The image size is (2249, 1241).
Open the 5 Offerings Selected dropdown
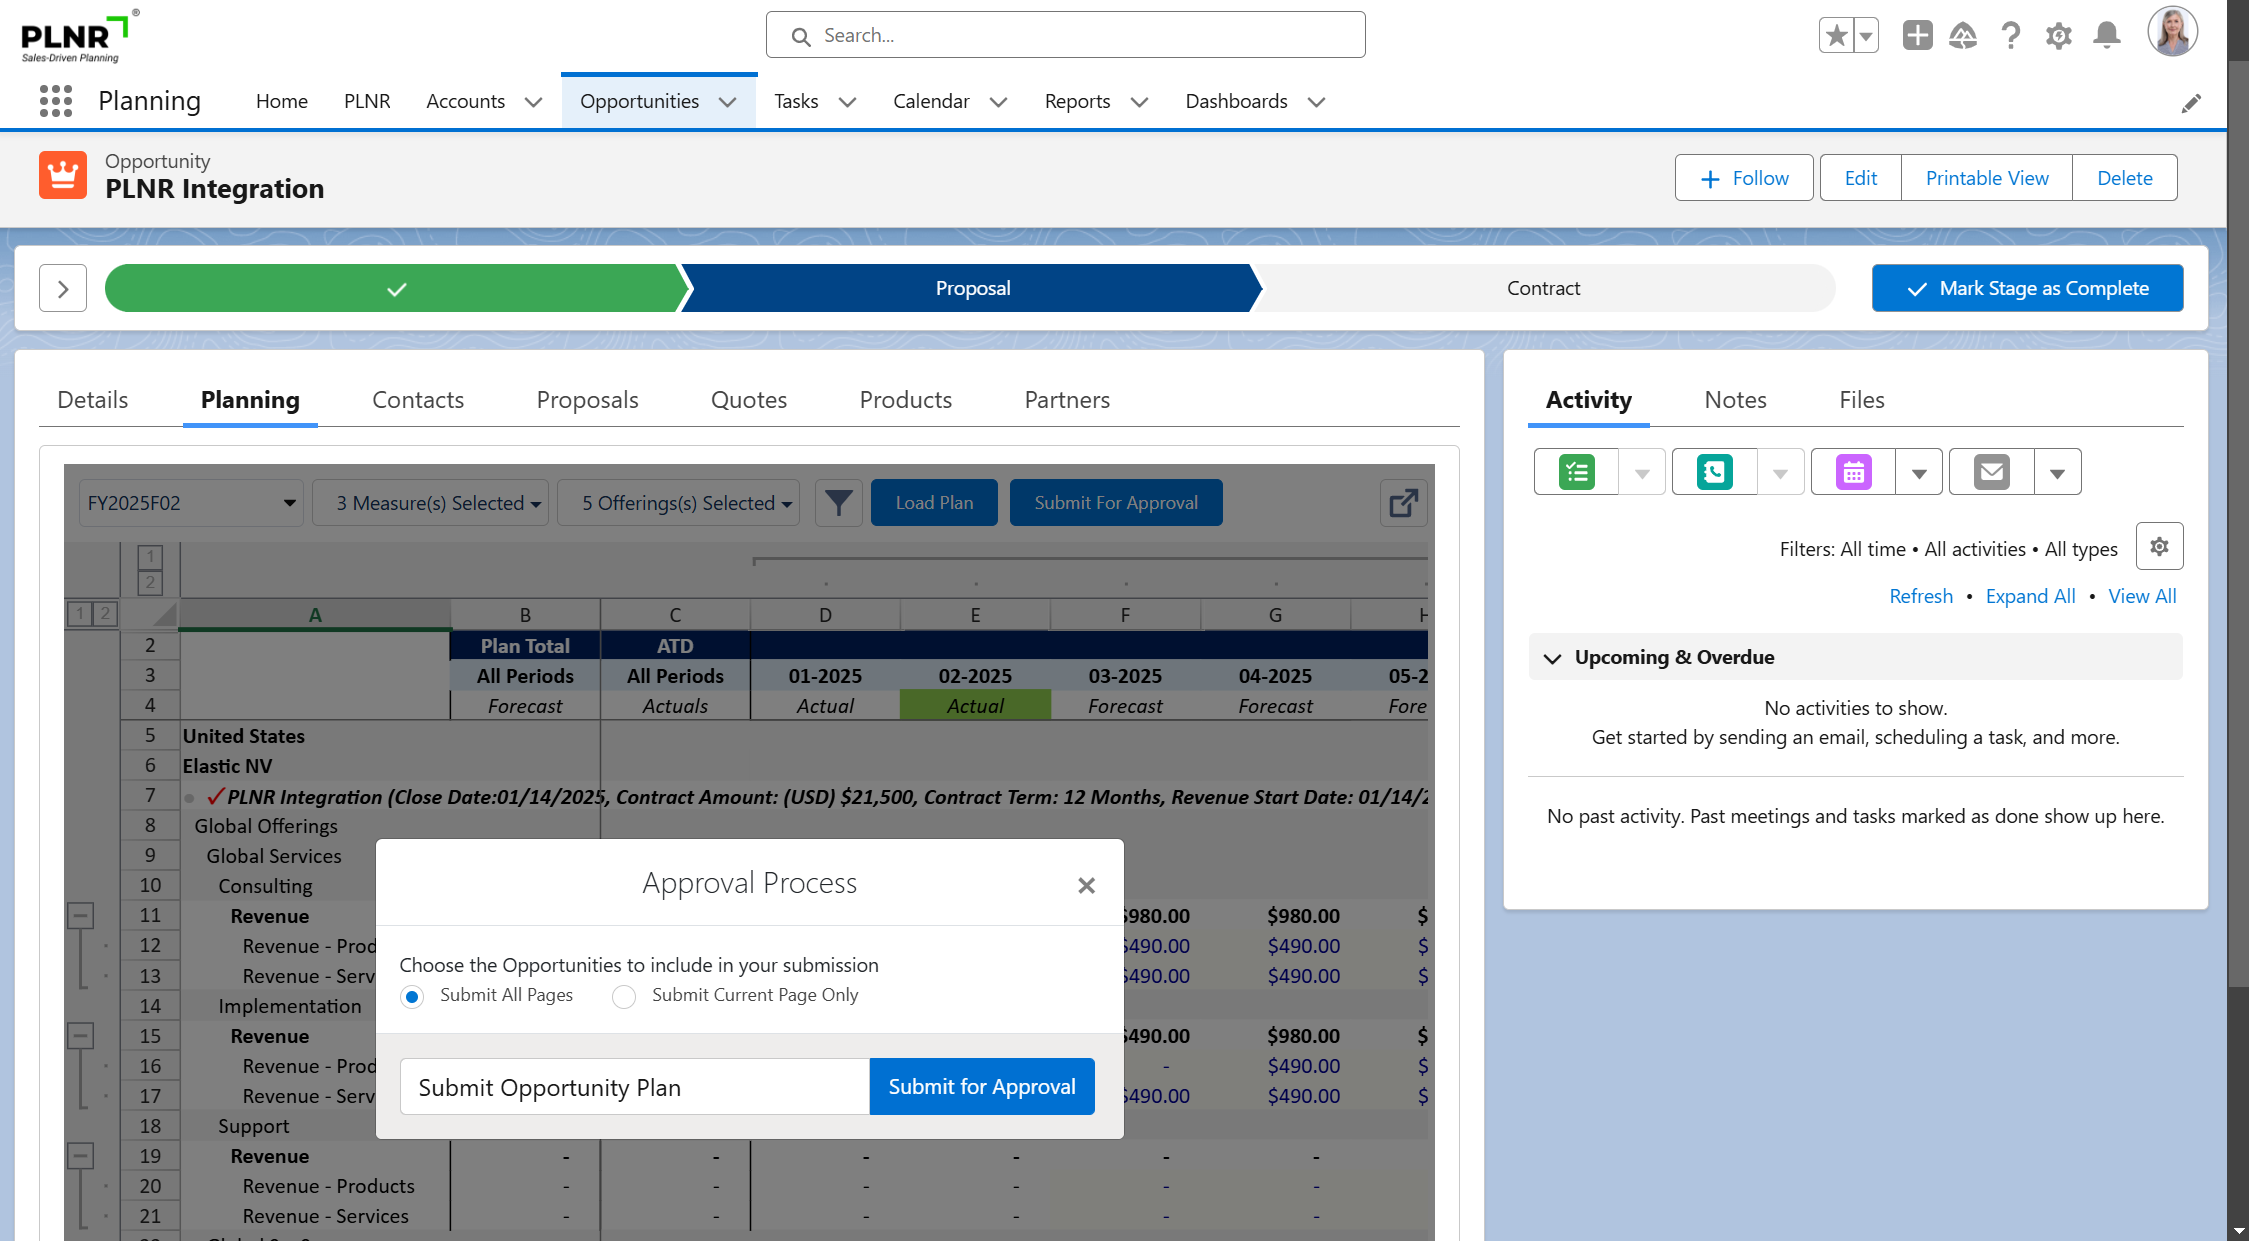687,503
